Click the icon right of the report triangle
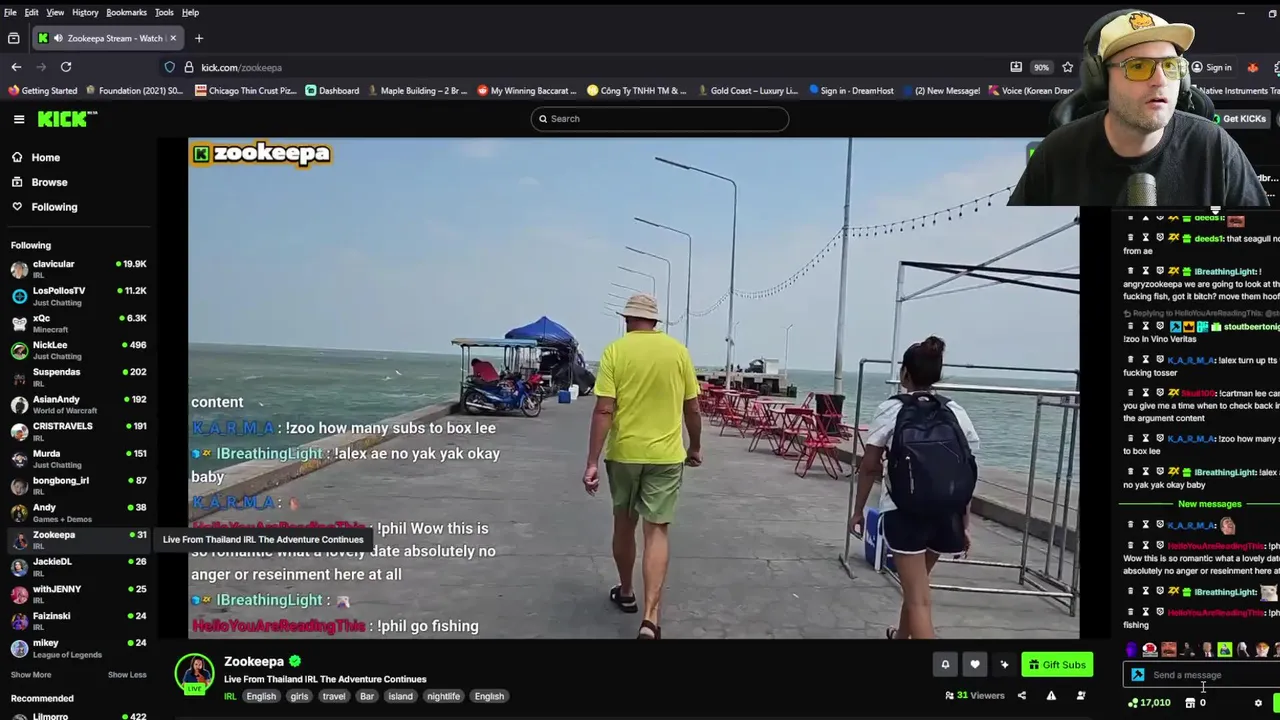The width and height of the screenshot is (1280, 720). (1081, 696)
